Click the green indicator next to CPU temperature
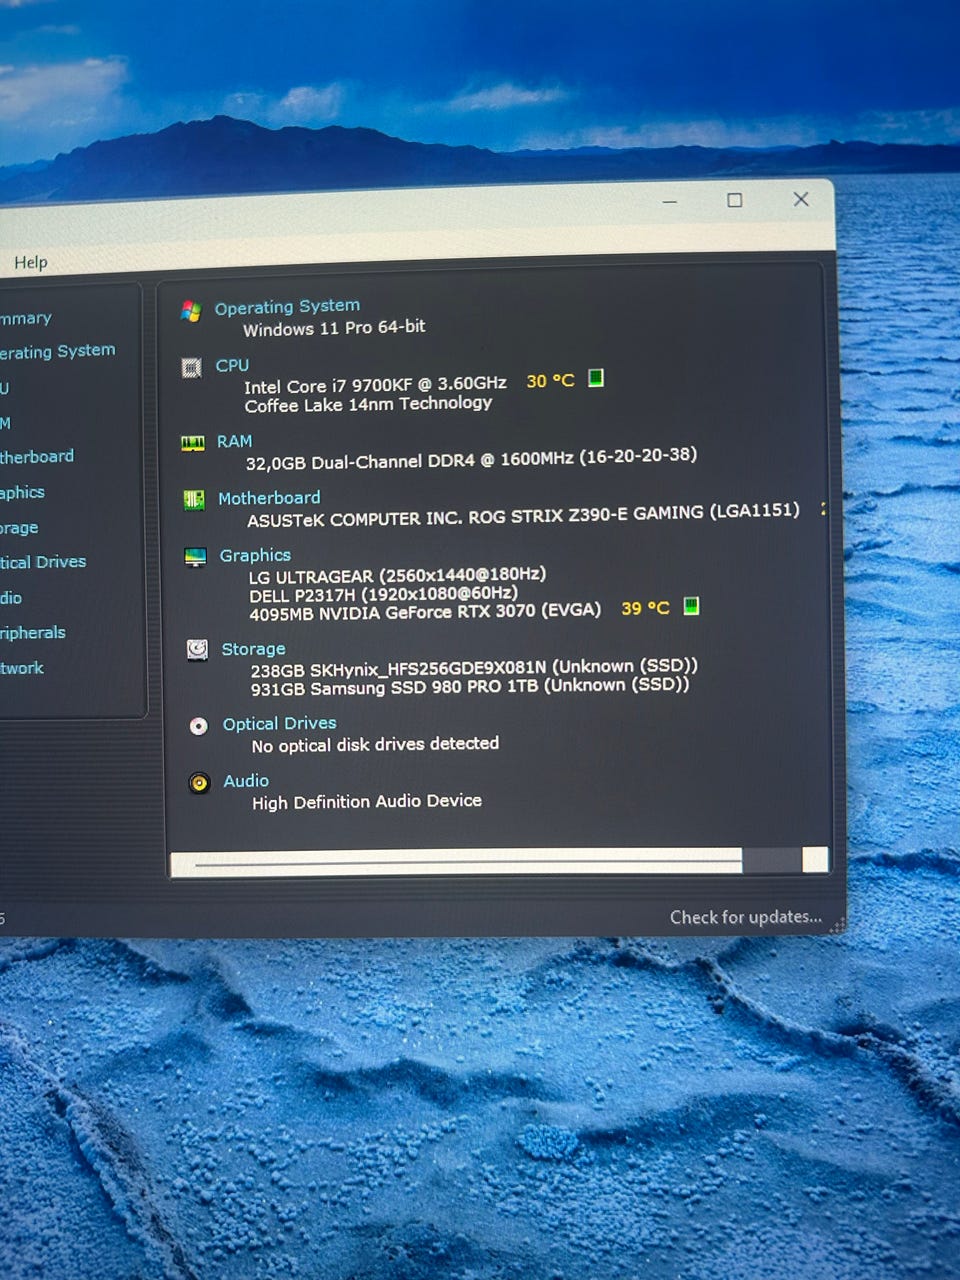 (596, 378)
